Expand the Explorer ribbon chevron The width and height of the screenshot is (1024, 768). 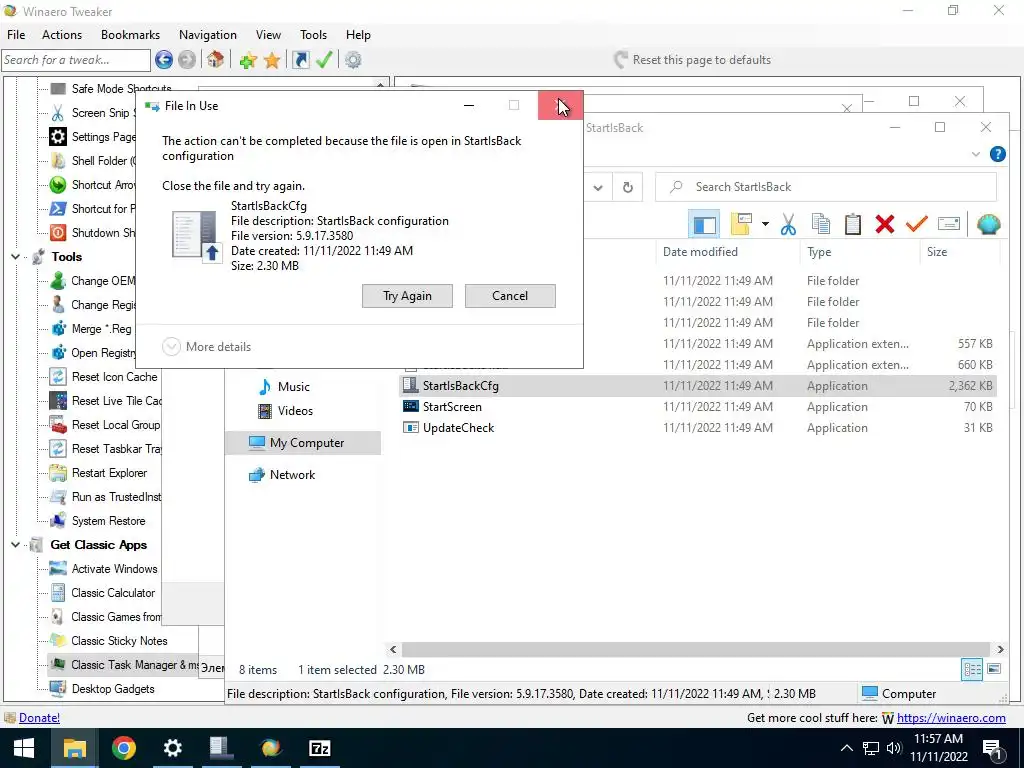(976, 154)
